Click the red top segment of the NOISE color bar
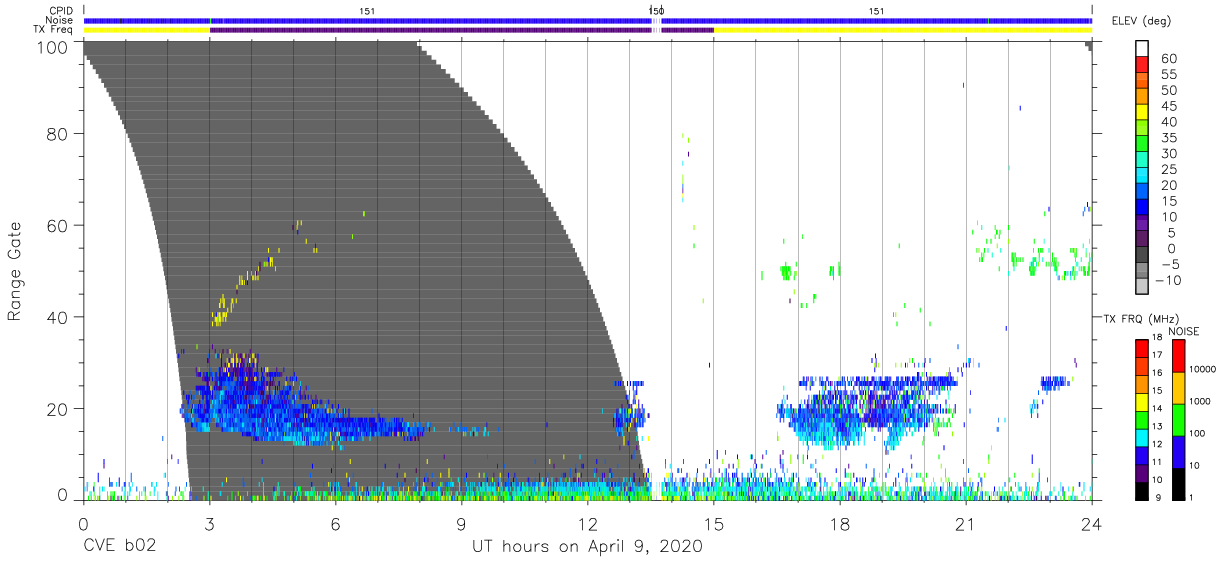This screenshot has width=1228, height=567. click(x=1179, y=356)
